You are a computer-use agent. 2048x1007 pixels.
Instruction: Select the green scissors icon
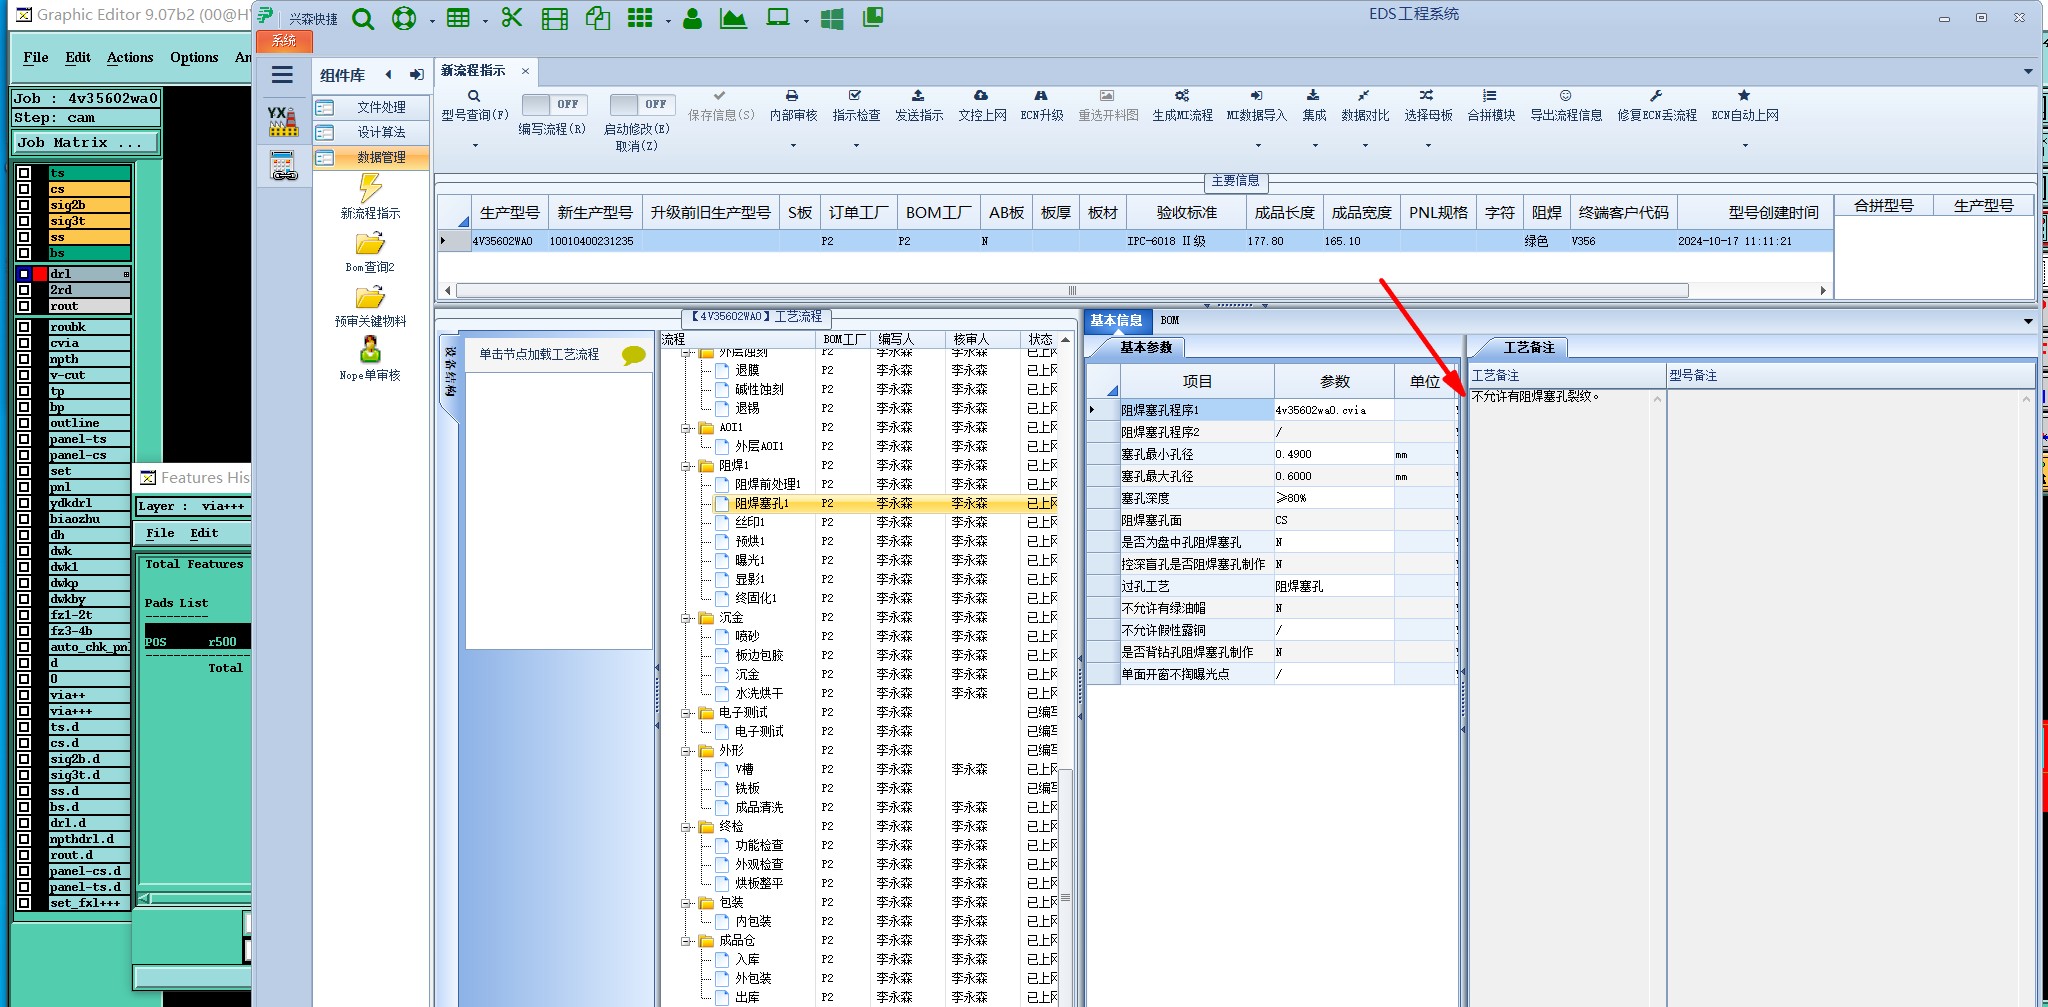[512, 18]
